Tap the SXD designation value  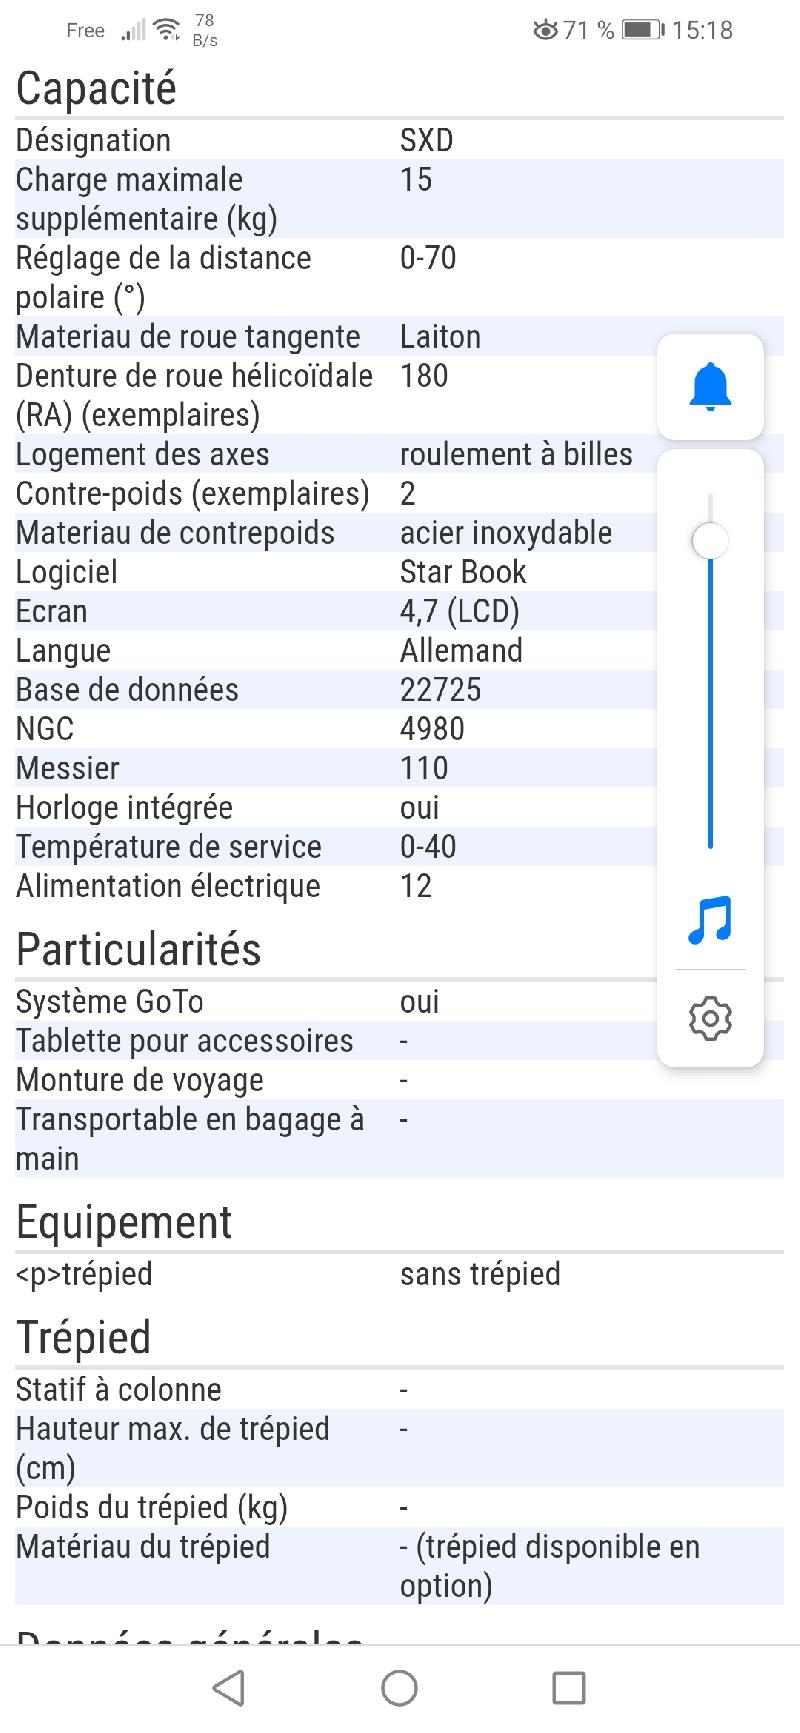(x=426, y=140)
